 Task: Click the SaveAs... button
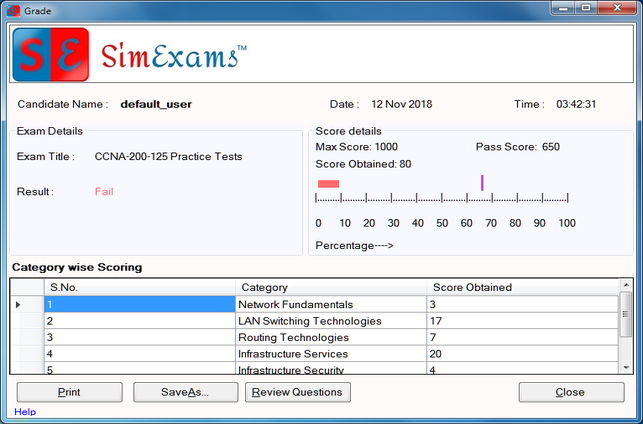[185, 392]
